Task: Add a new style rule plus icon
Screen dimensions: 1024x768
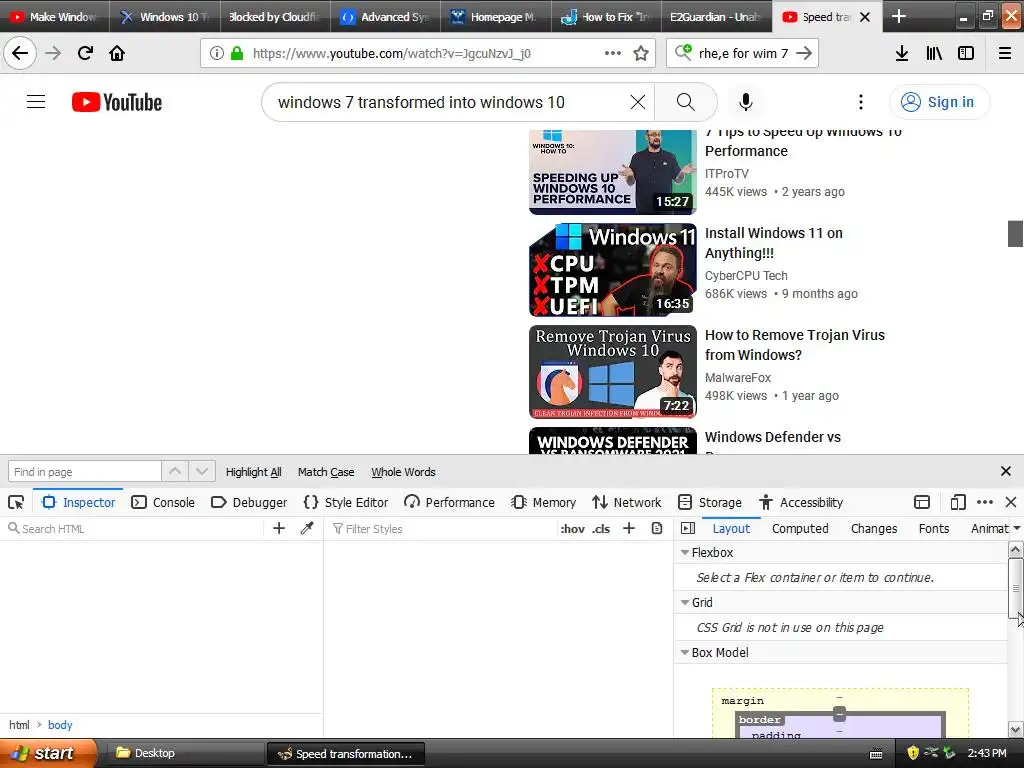Action: [629, 528]
